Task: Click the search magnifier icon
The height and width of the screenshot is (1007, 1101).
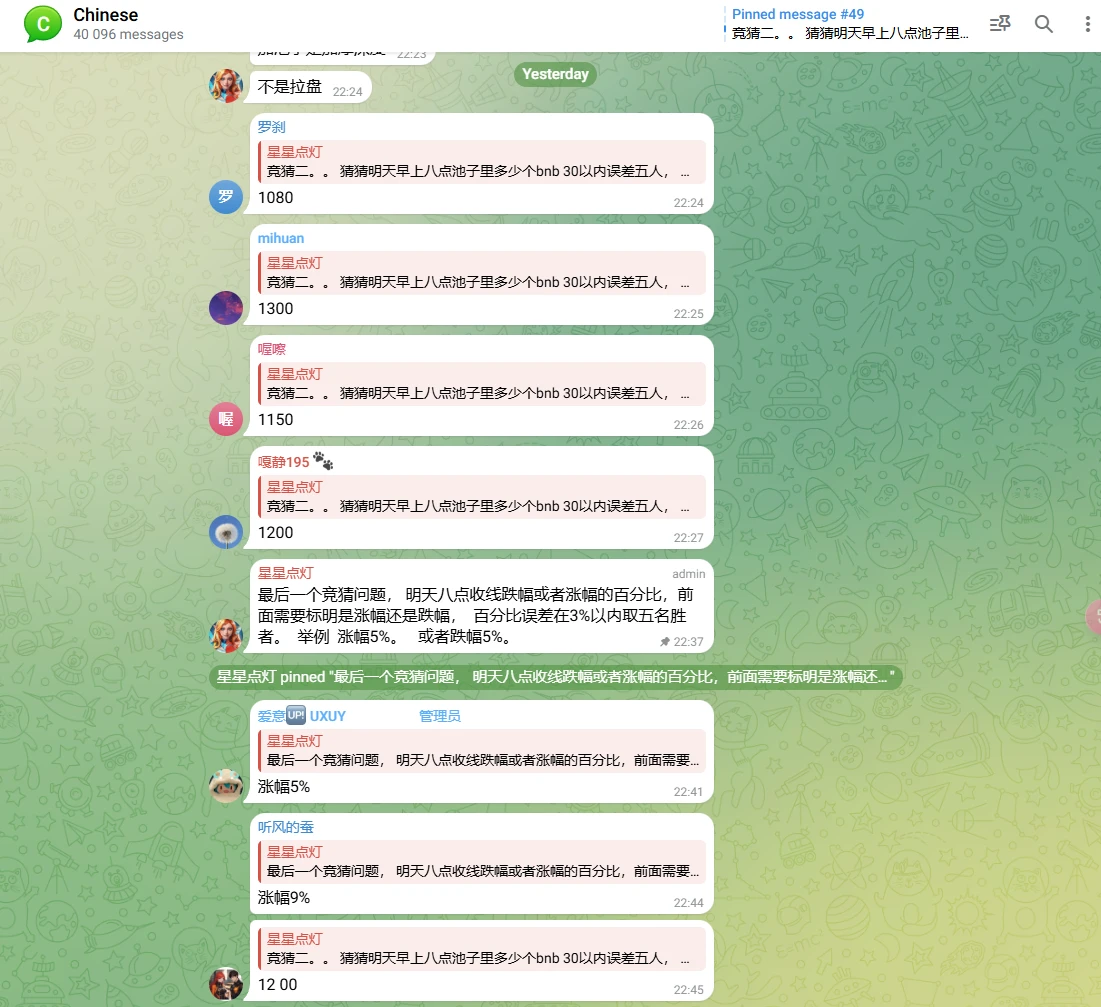Action: coord(1044,25)
